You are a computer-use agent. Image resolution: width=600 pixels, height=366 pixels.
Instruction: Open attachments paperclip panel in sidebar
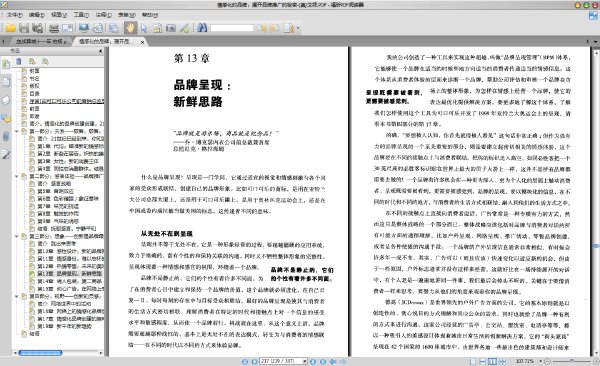[6, 137]
